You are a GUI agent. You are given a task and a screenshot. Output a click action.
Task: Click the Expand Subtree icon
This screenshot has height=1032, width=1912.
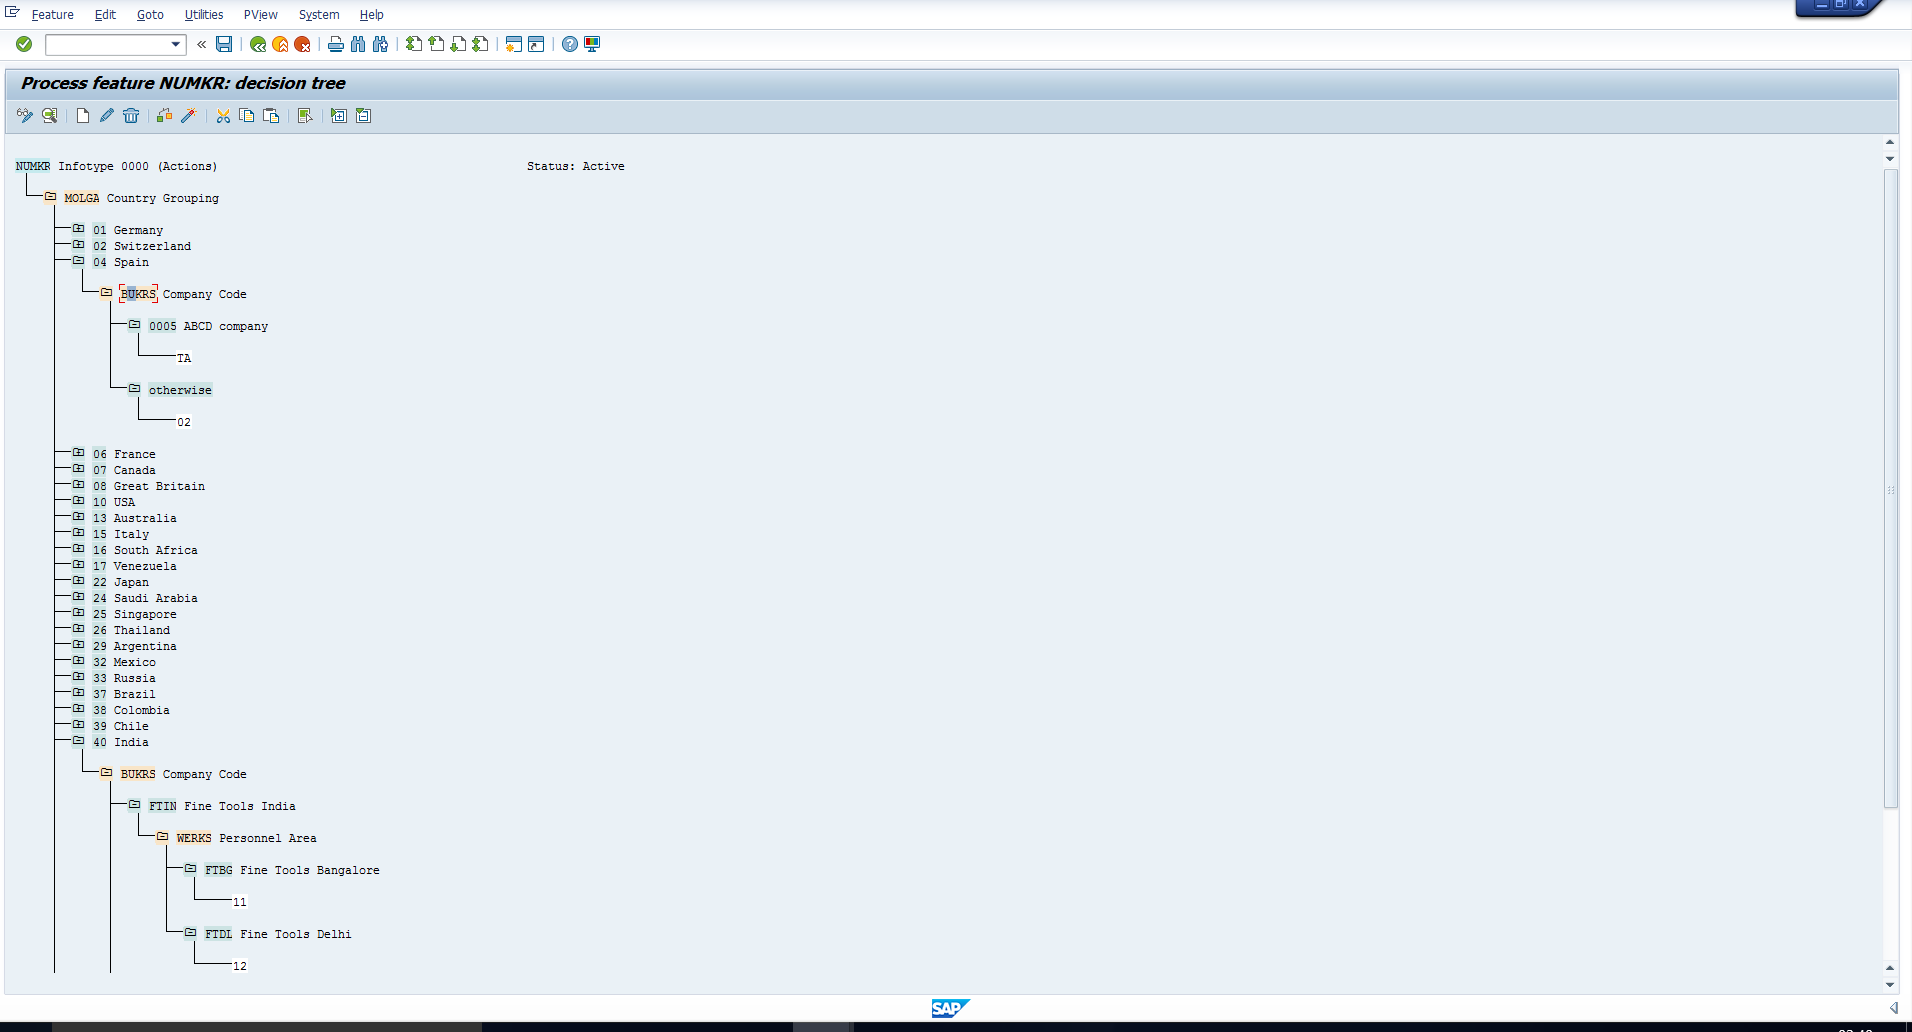pos(339,116)
